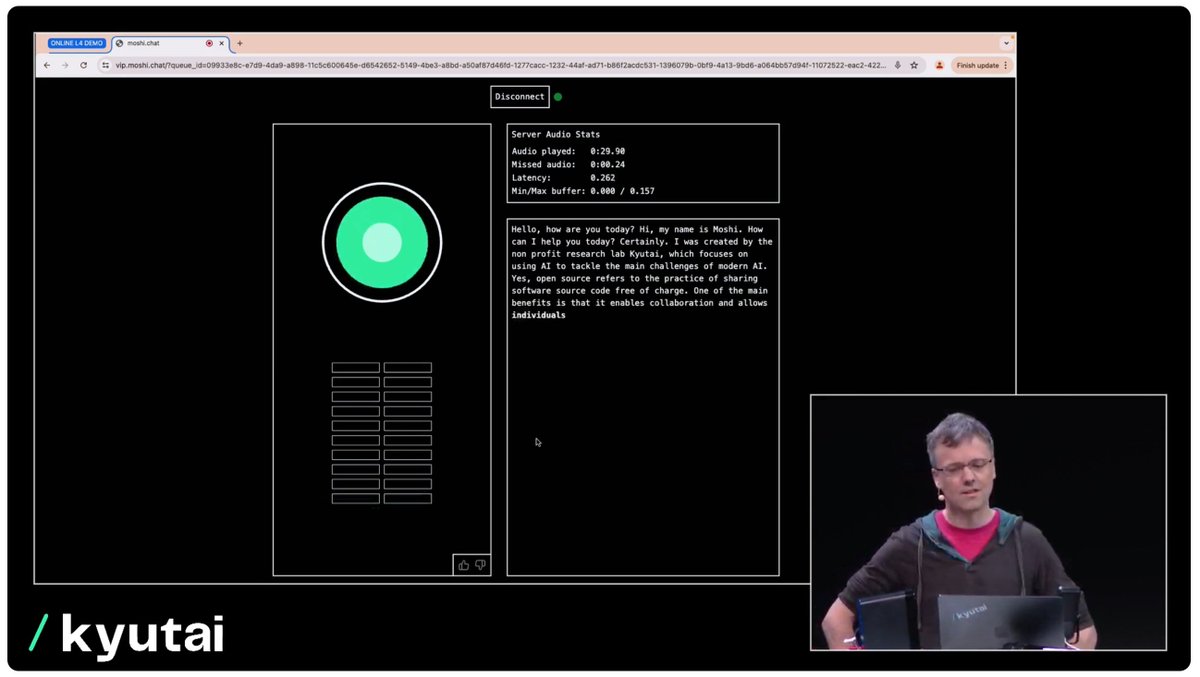
Task: Click the Min/Max buffer 0.000 / 0.157 value
Action: click(x=622, y=190)
